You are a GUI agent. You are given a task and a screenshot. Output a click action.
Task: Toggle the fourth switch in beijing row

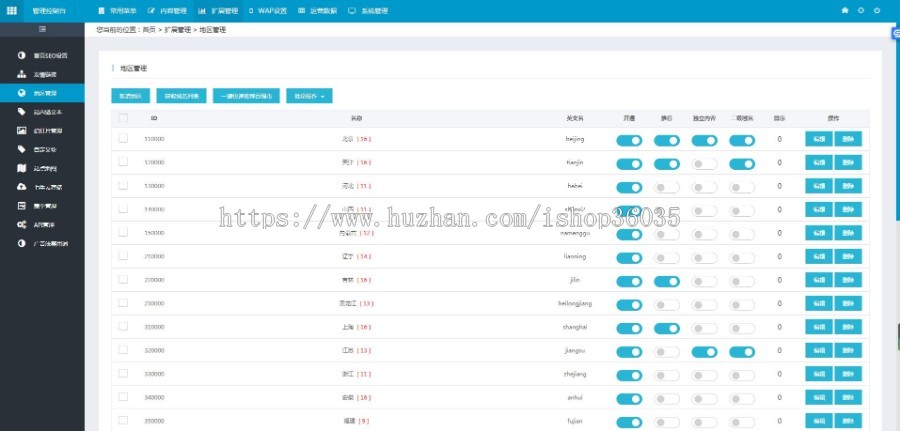(742, 141)
